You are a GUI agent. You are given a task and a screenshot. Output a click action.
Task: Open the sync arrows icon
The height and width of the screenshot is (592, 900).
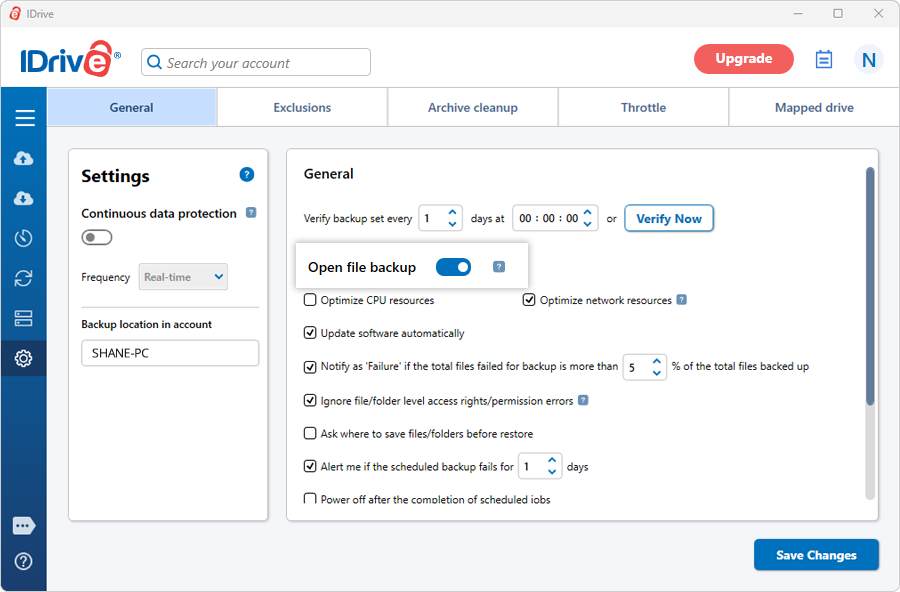coord(24,278)
